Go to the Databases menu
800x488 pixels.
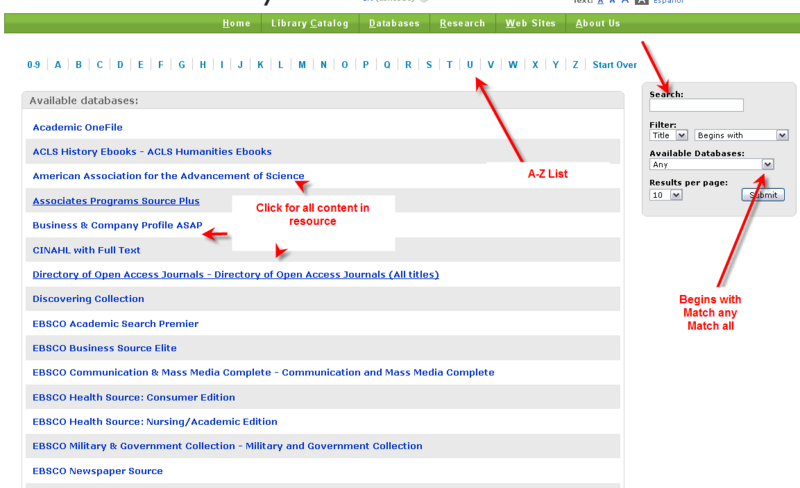(394, 23)
